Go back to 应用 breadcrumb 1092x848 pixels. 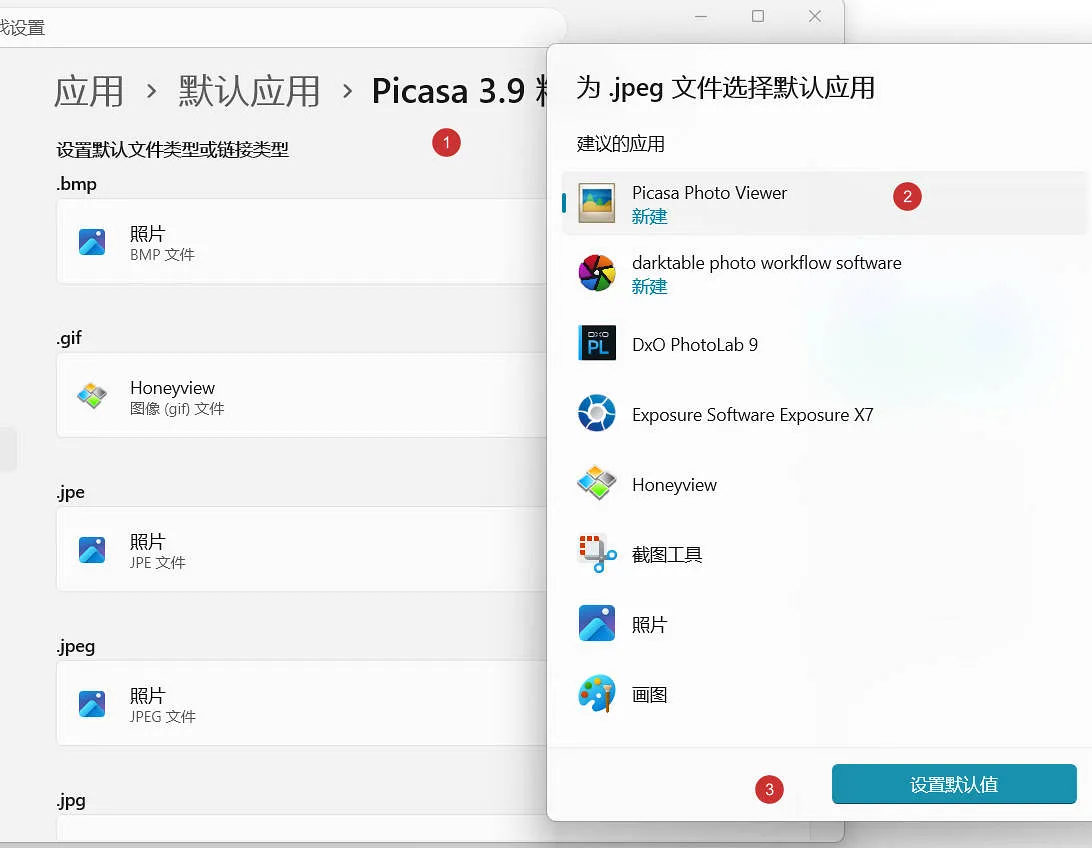pyautogui.click(x=88, y=91)
